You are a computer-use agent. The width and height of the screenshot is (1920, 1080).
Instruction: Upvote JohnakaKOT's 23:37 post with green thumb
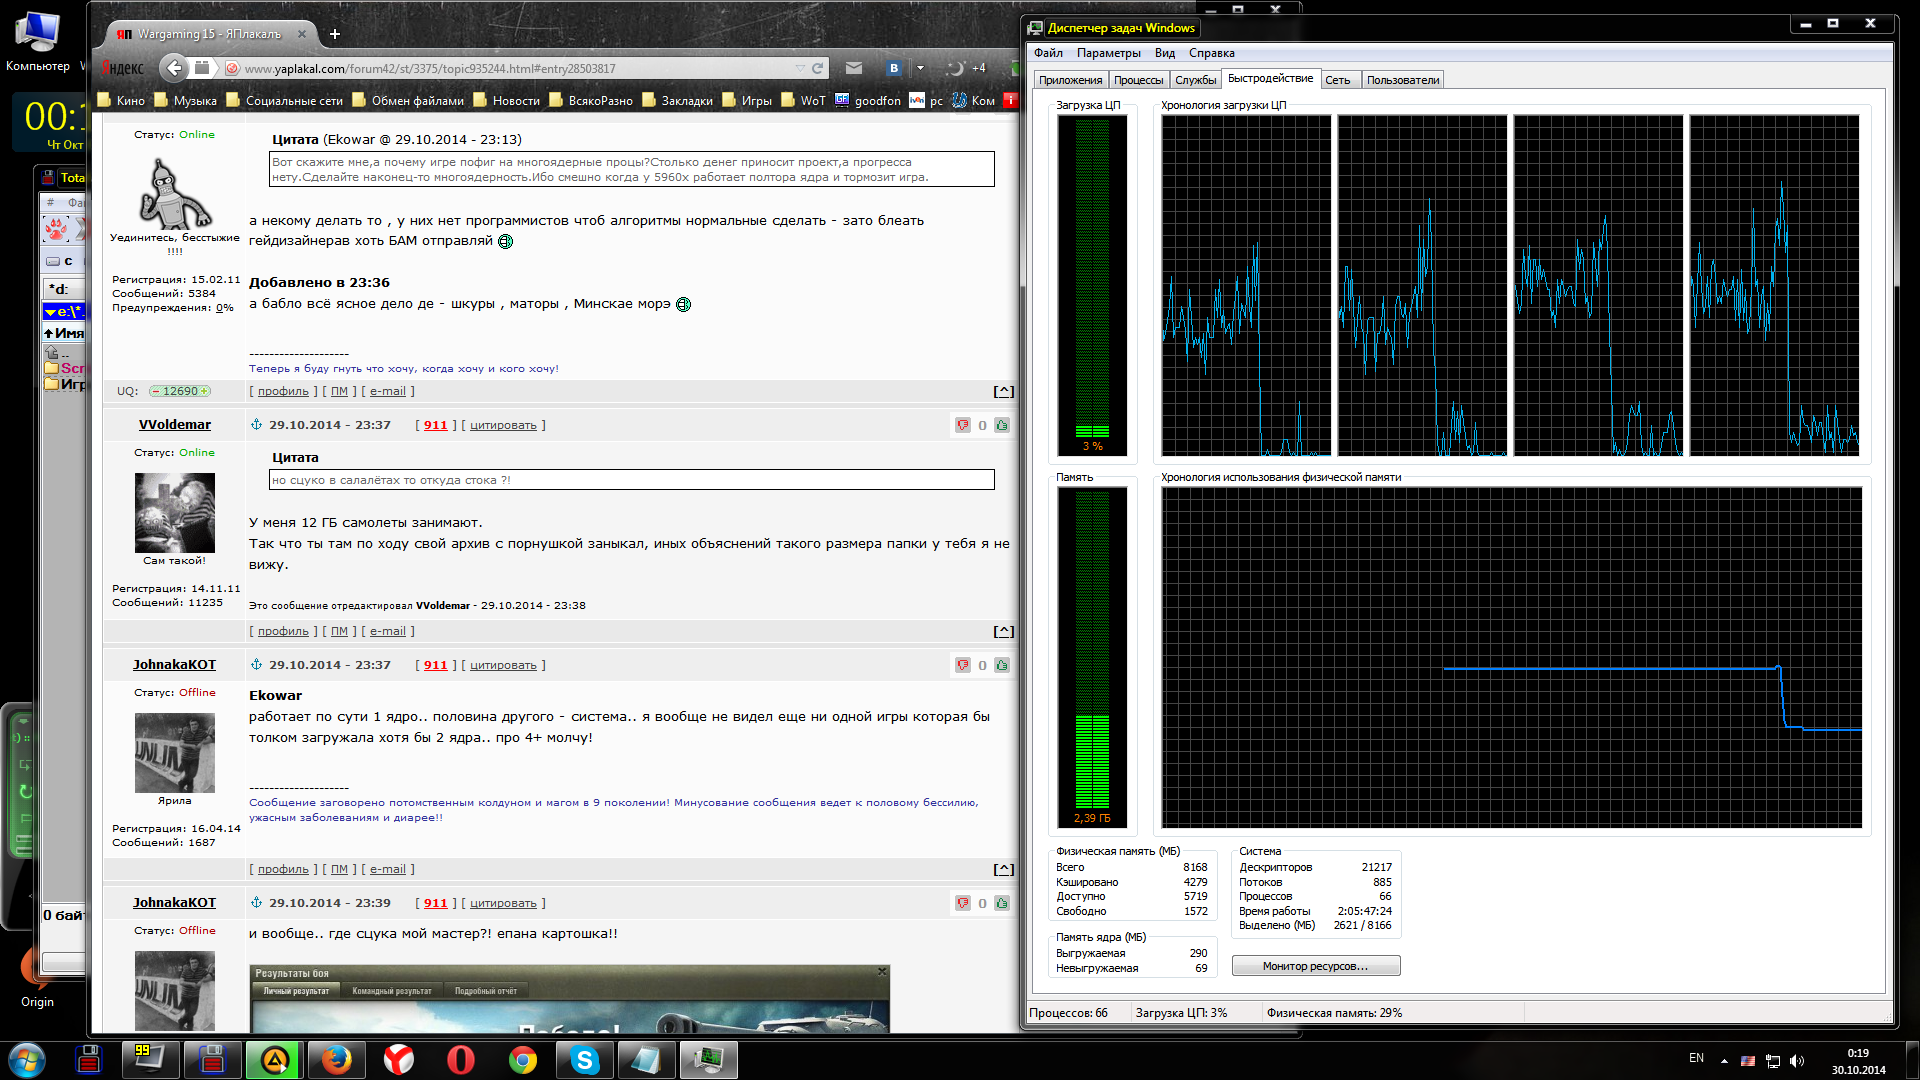[x=1001, y=665]
